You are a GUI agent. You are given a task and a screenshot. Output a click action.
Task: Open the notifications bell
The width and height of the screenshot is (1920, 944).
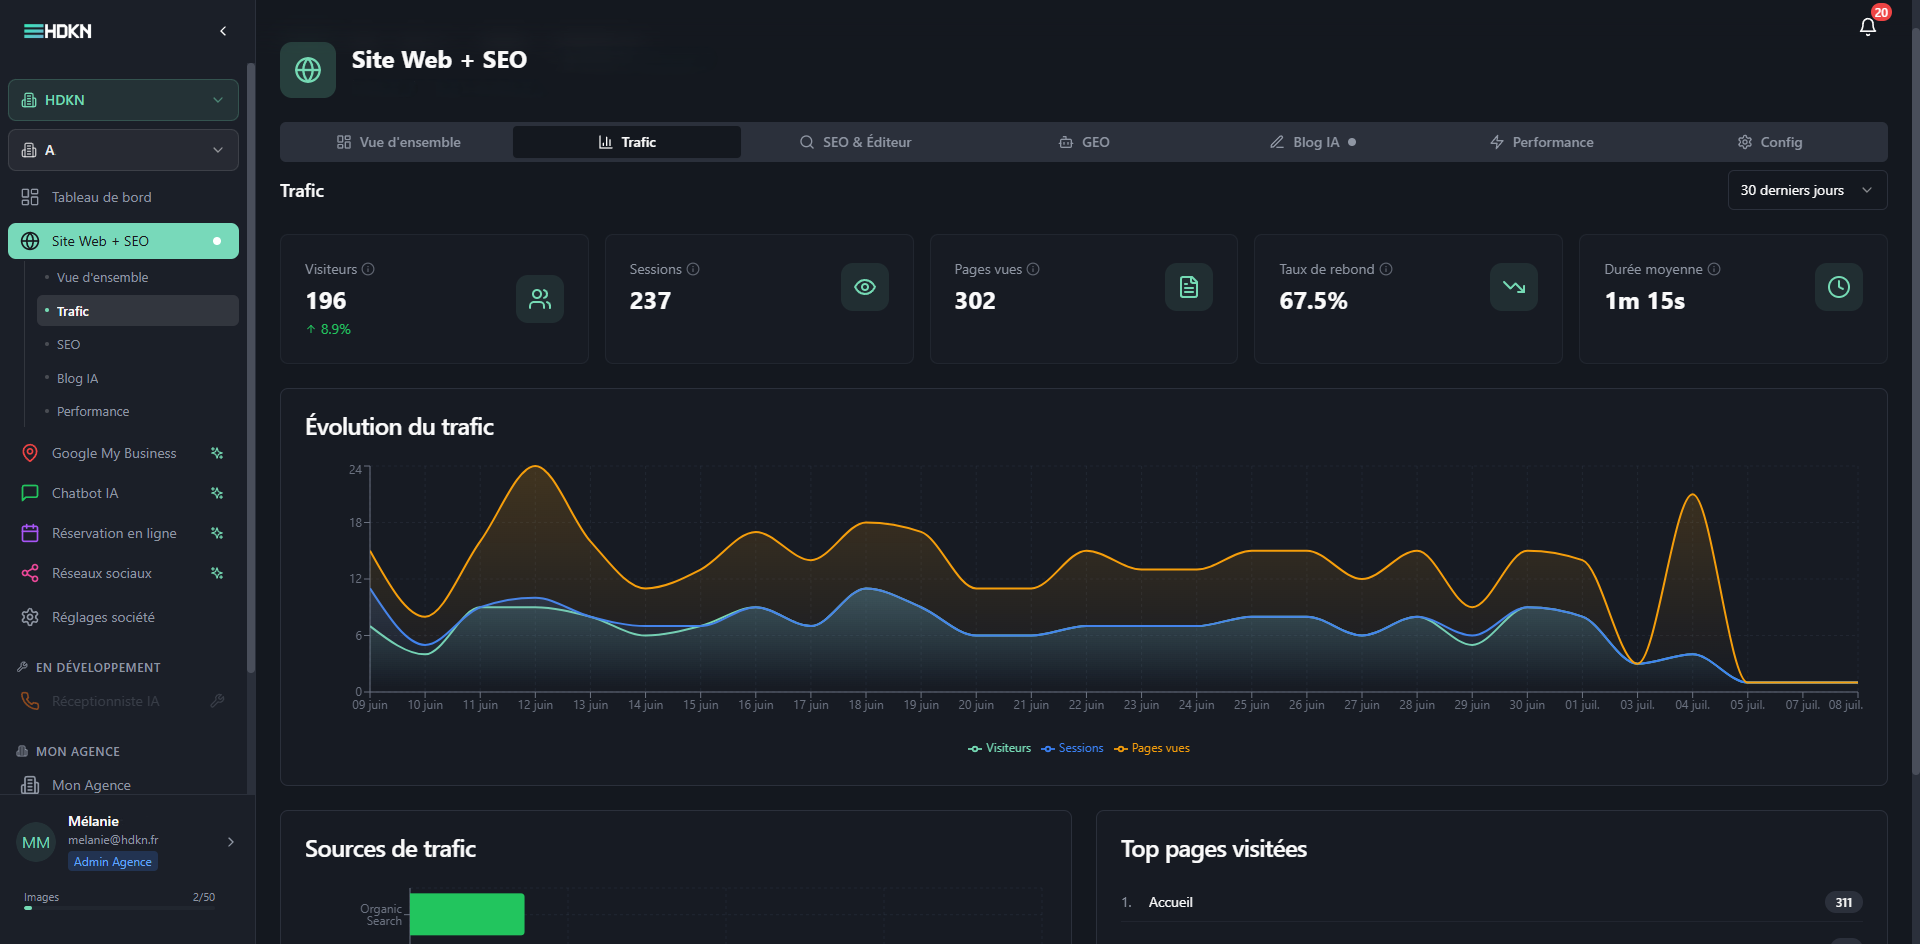[1867, 27]
